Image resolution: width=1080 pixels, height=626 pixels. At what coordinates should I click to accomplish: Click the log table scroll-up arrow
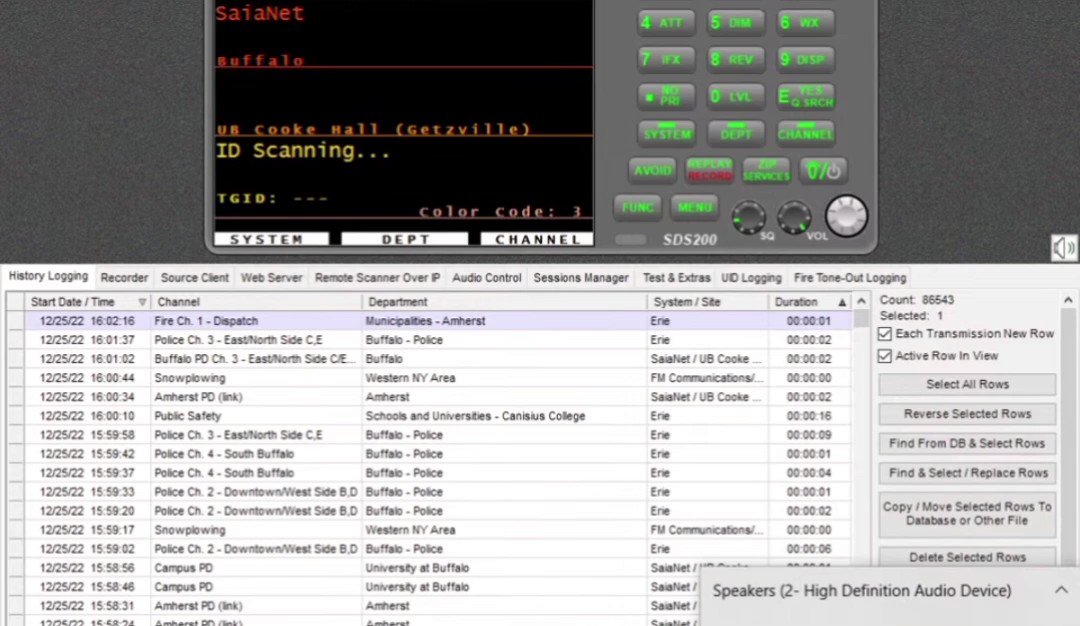tap(861, 301)
